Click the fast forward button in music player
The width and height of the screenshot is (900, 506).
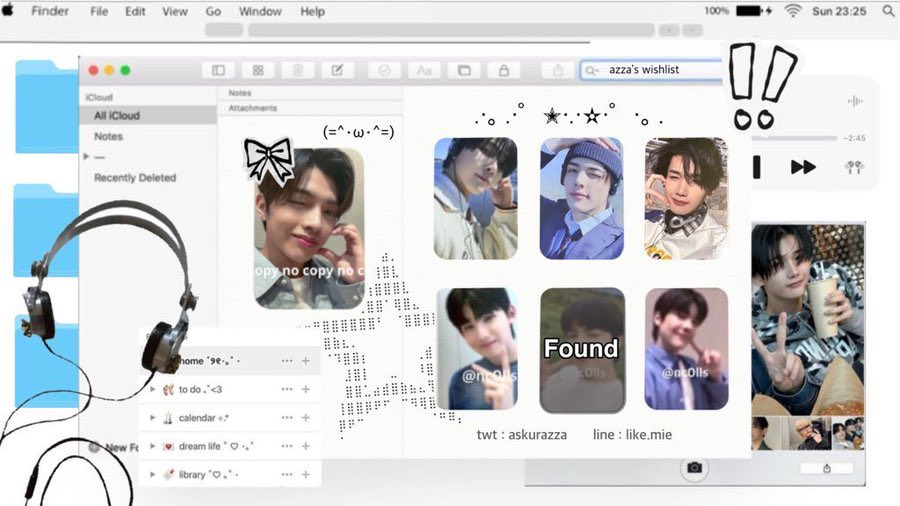(x=803, y=167)
